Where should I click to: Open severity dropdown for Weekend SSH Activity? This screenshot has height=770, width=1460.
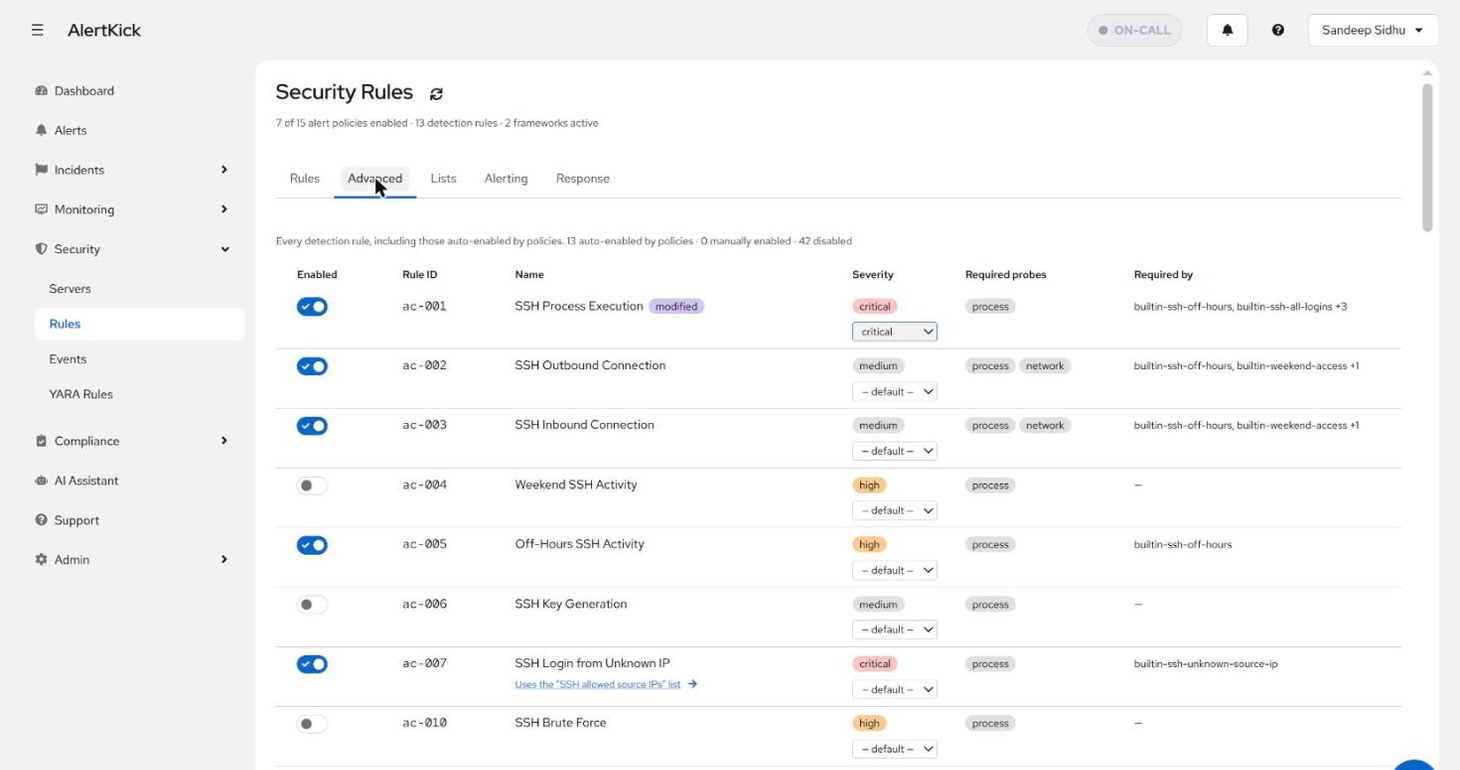coord(894,510)
